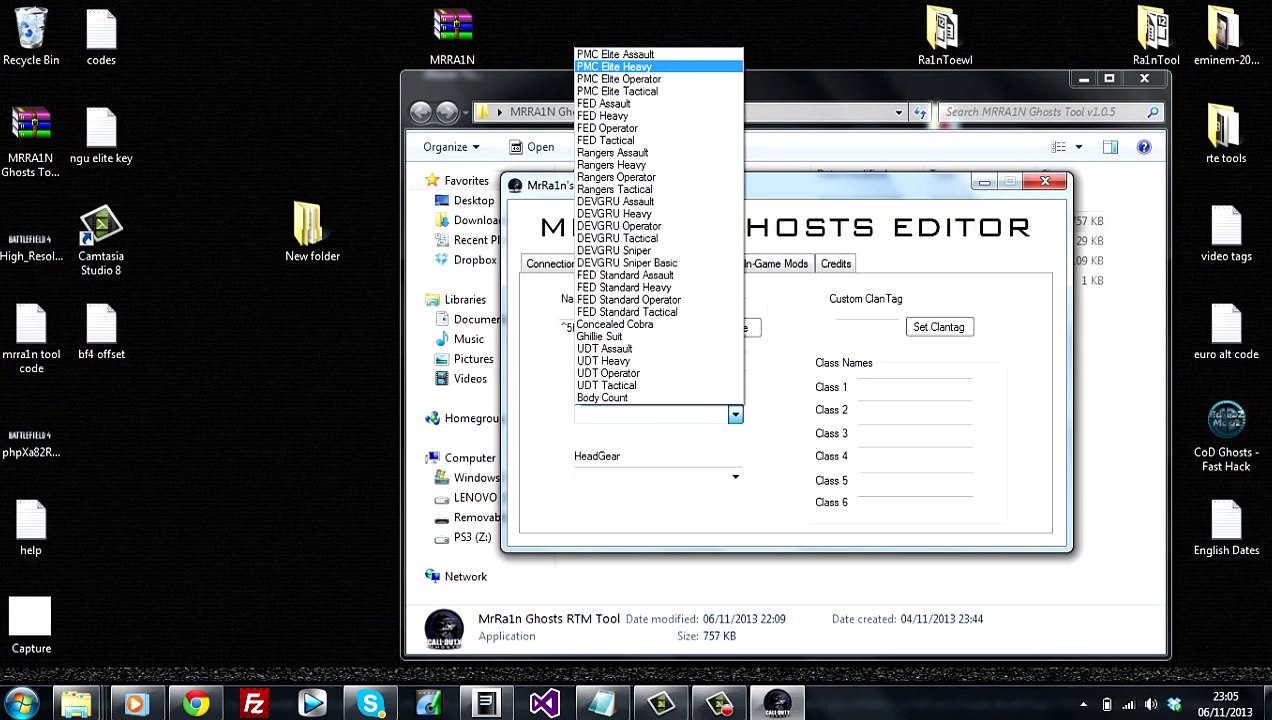Click the Class 1 name field
Screen dimensions: 1272x720
915,385
